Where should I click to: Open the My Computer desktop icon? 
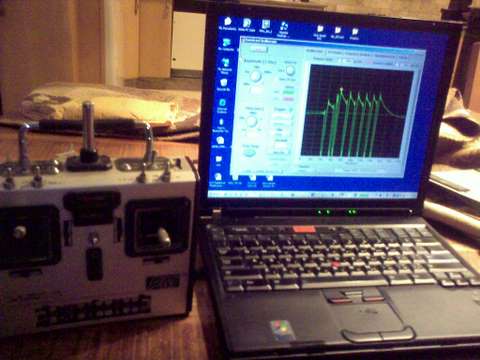click(x=226, y=44)
